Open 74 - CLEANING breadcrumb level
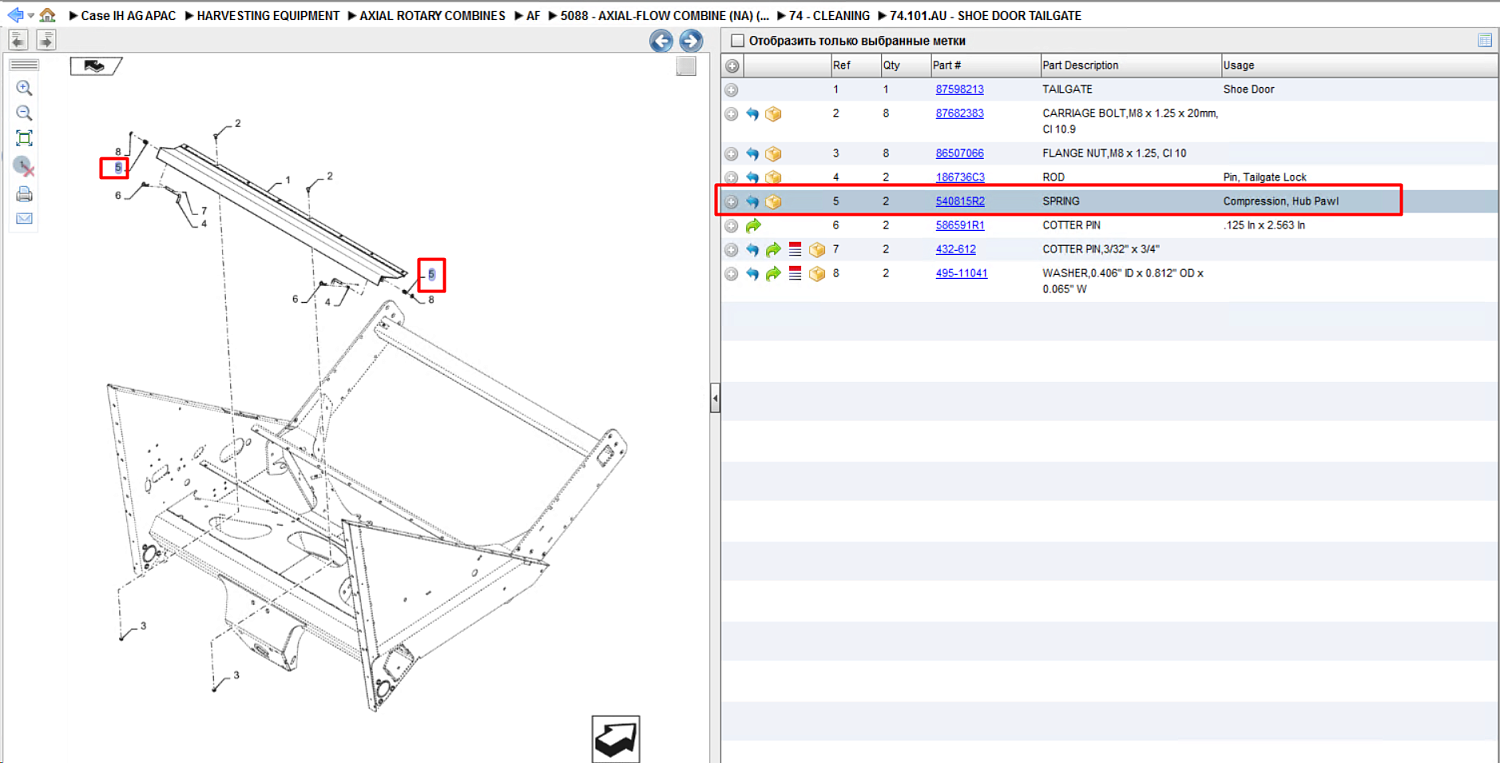1500x763 pixels. [829, 16]
